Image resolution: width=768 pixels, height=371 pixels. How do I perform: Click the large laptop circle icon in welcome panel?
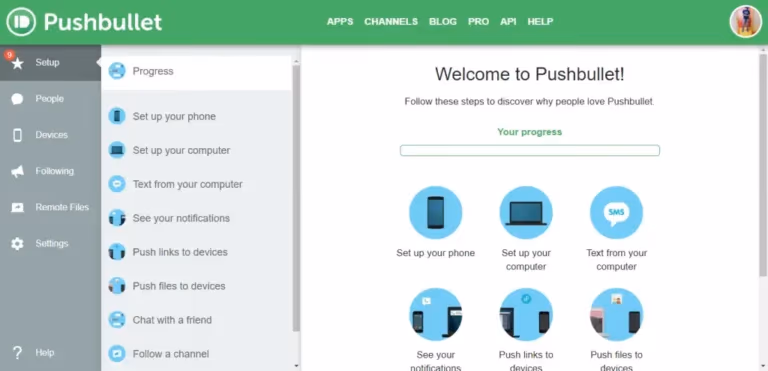(526, 213)
